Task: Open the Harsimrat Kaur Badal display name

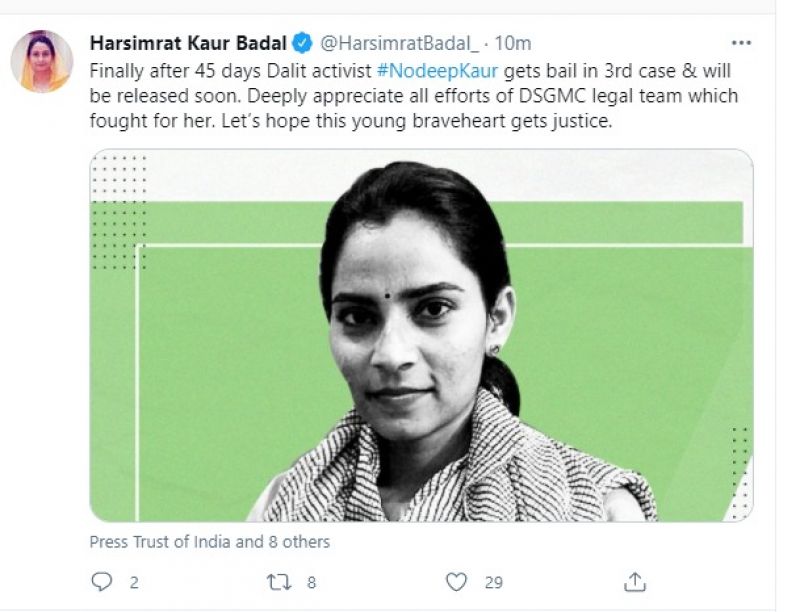Action: [x=188, y=43]
